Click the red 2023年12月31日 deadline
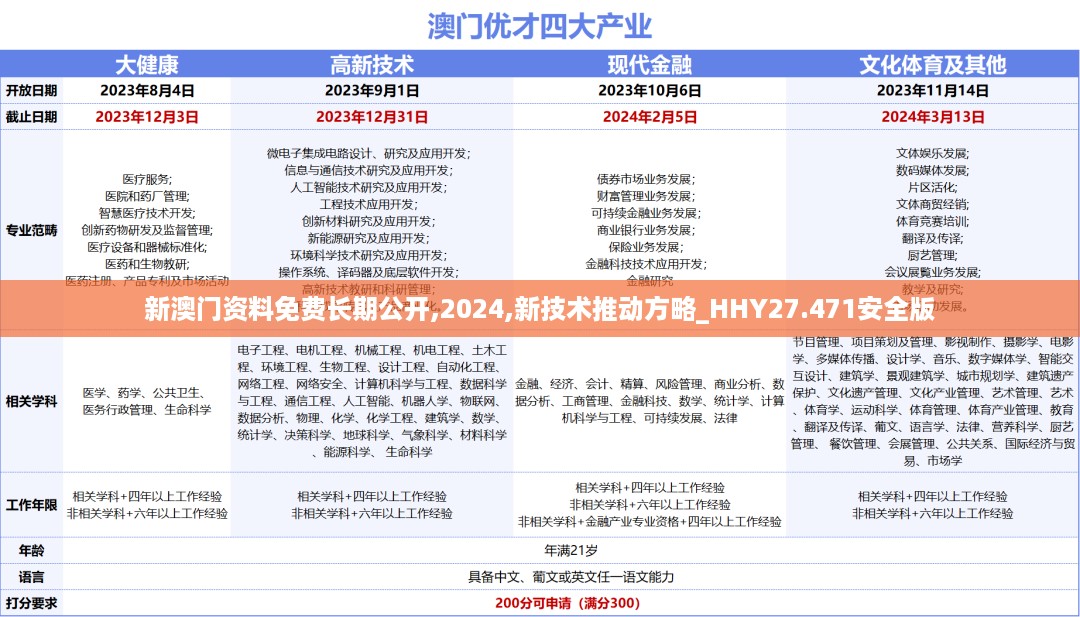The image size is (1080, 617). (371, 116)
